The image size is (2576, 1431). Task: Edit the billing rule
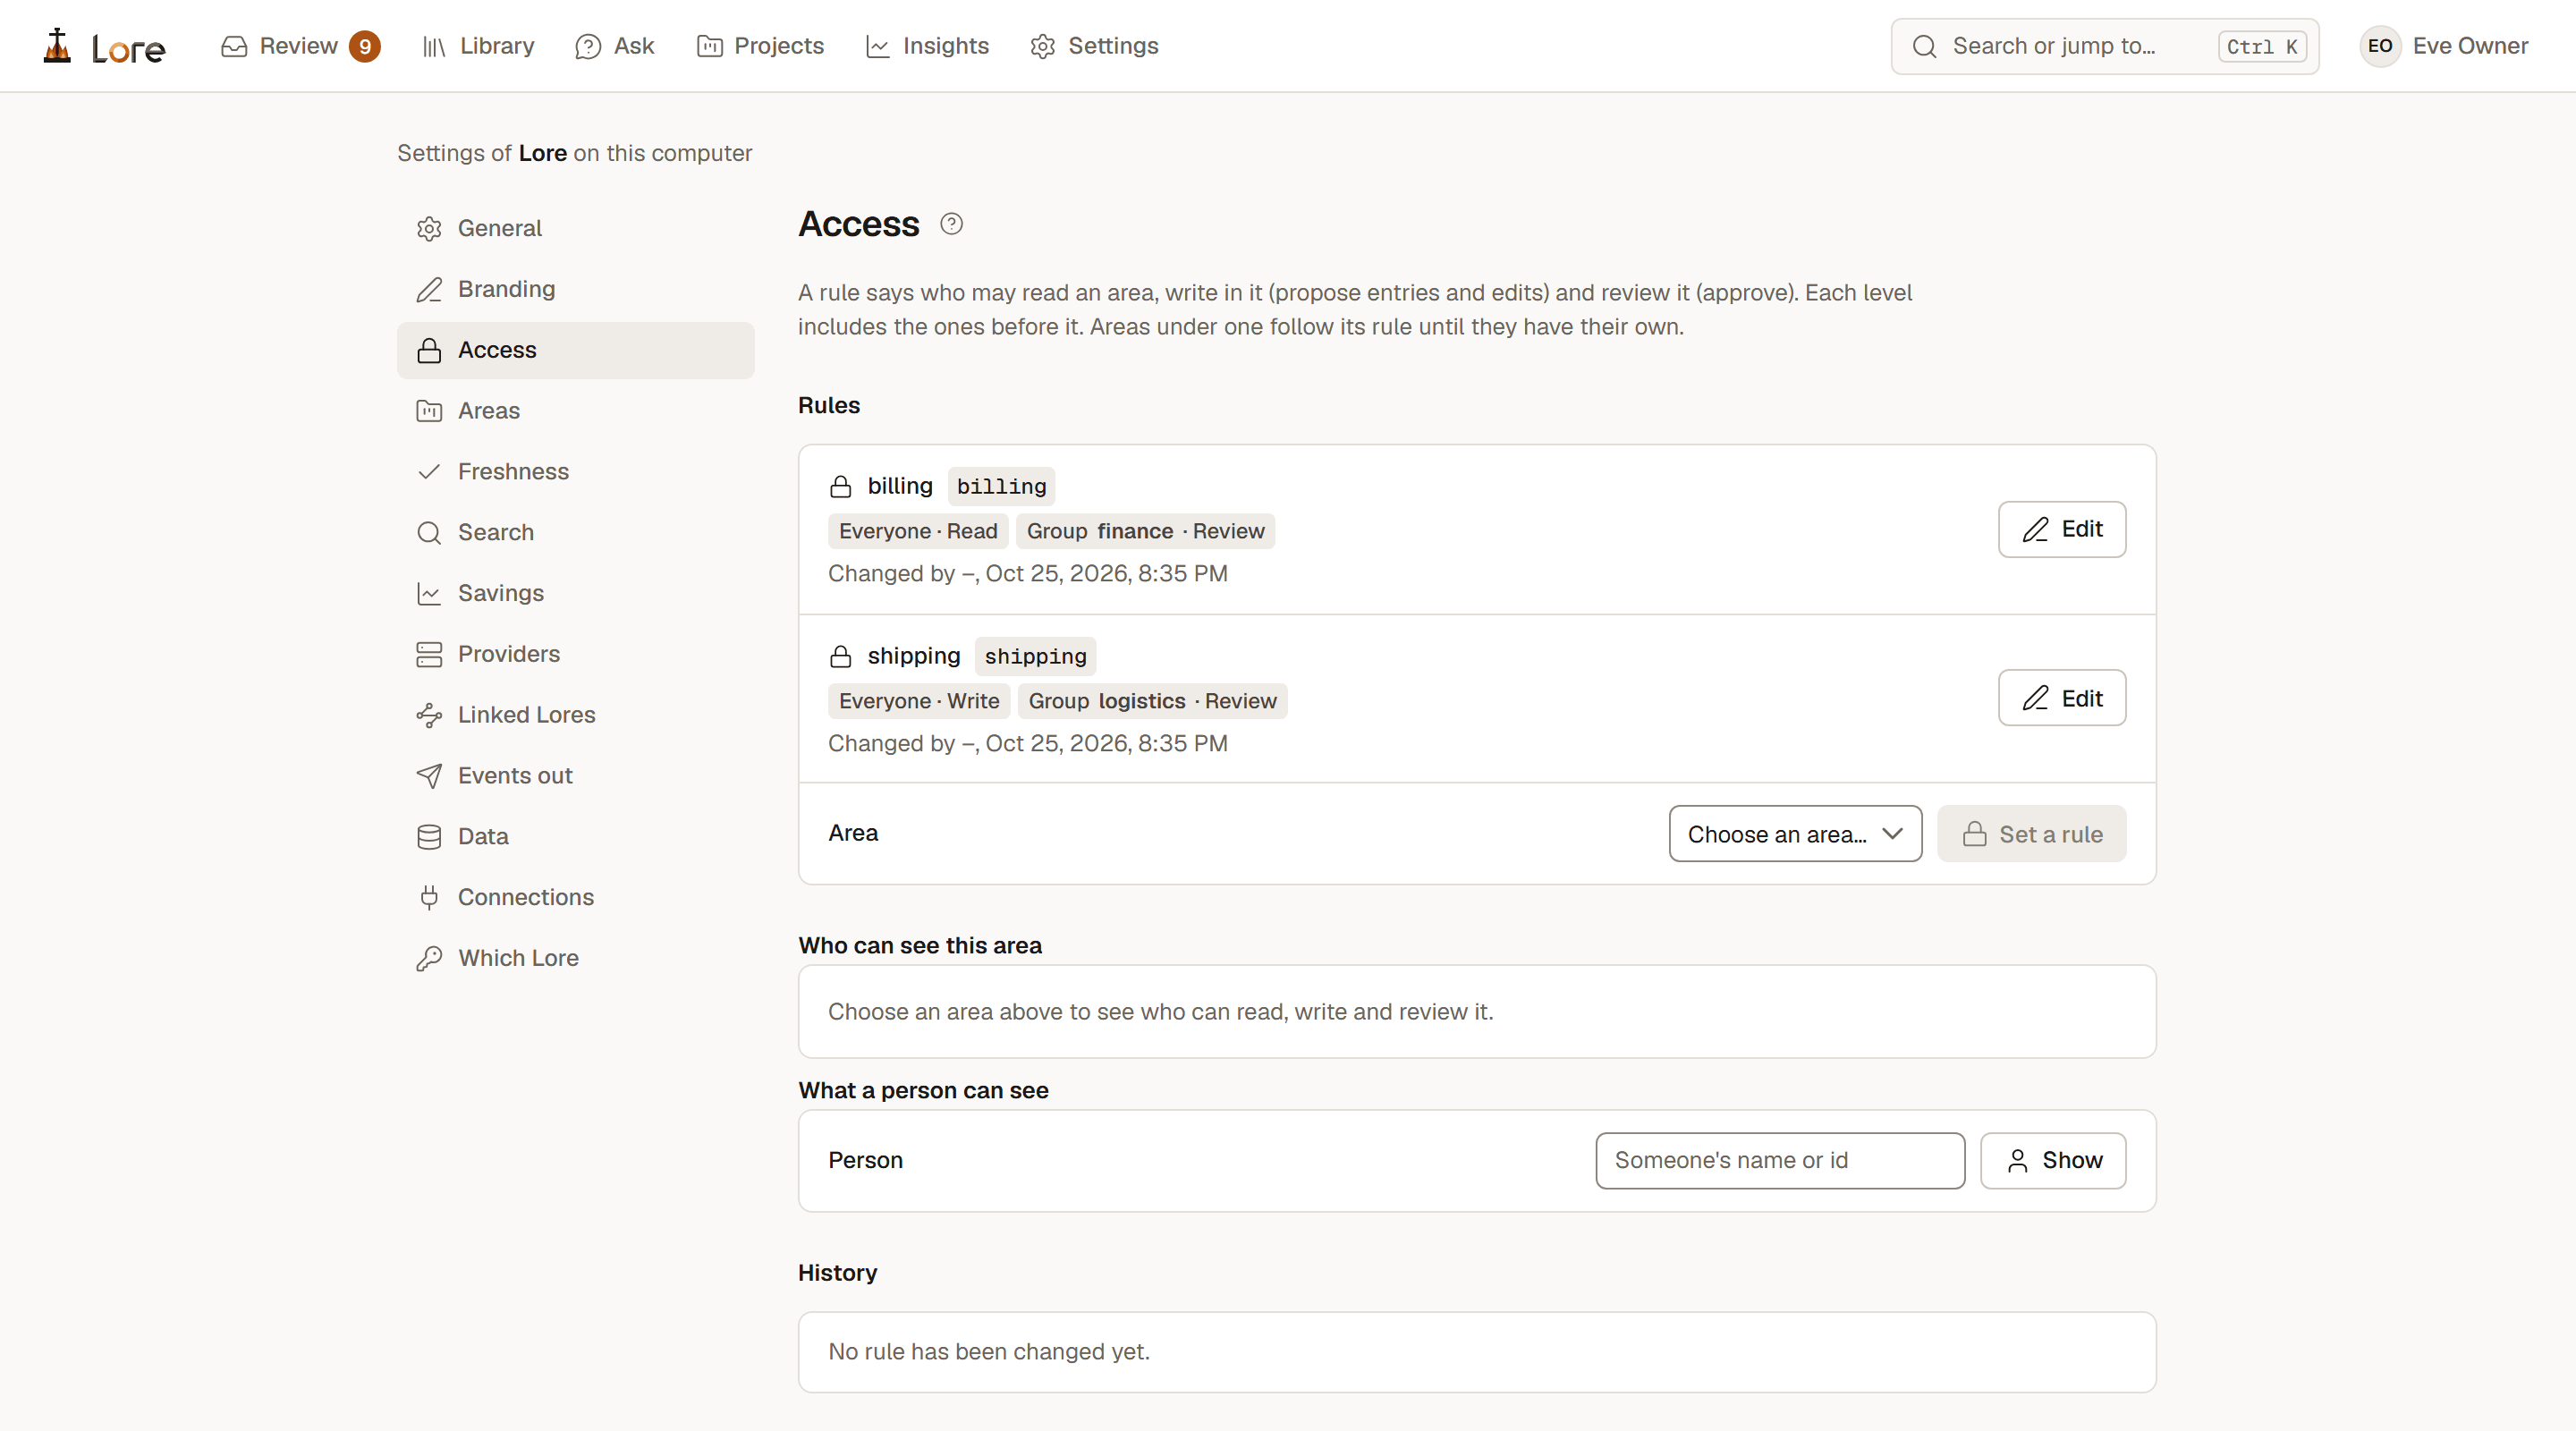2061,529
